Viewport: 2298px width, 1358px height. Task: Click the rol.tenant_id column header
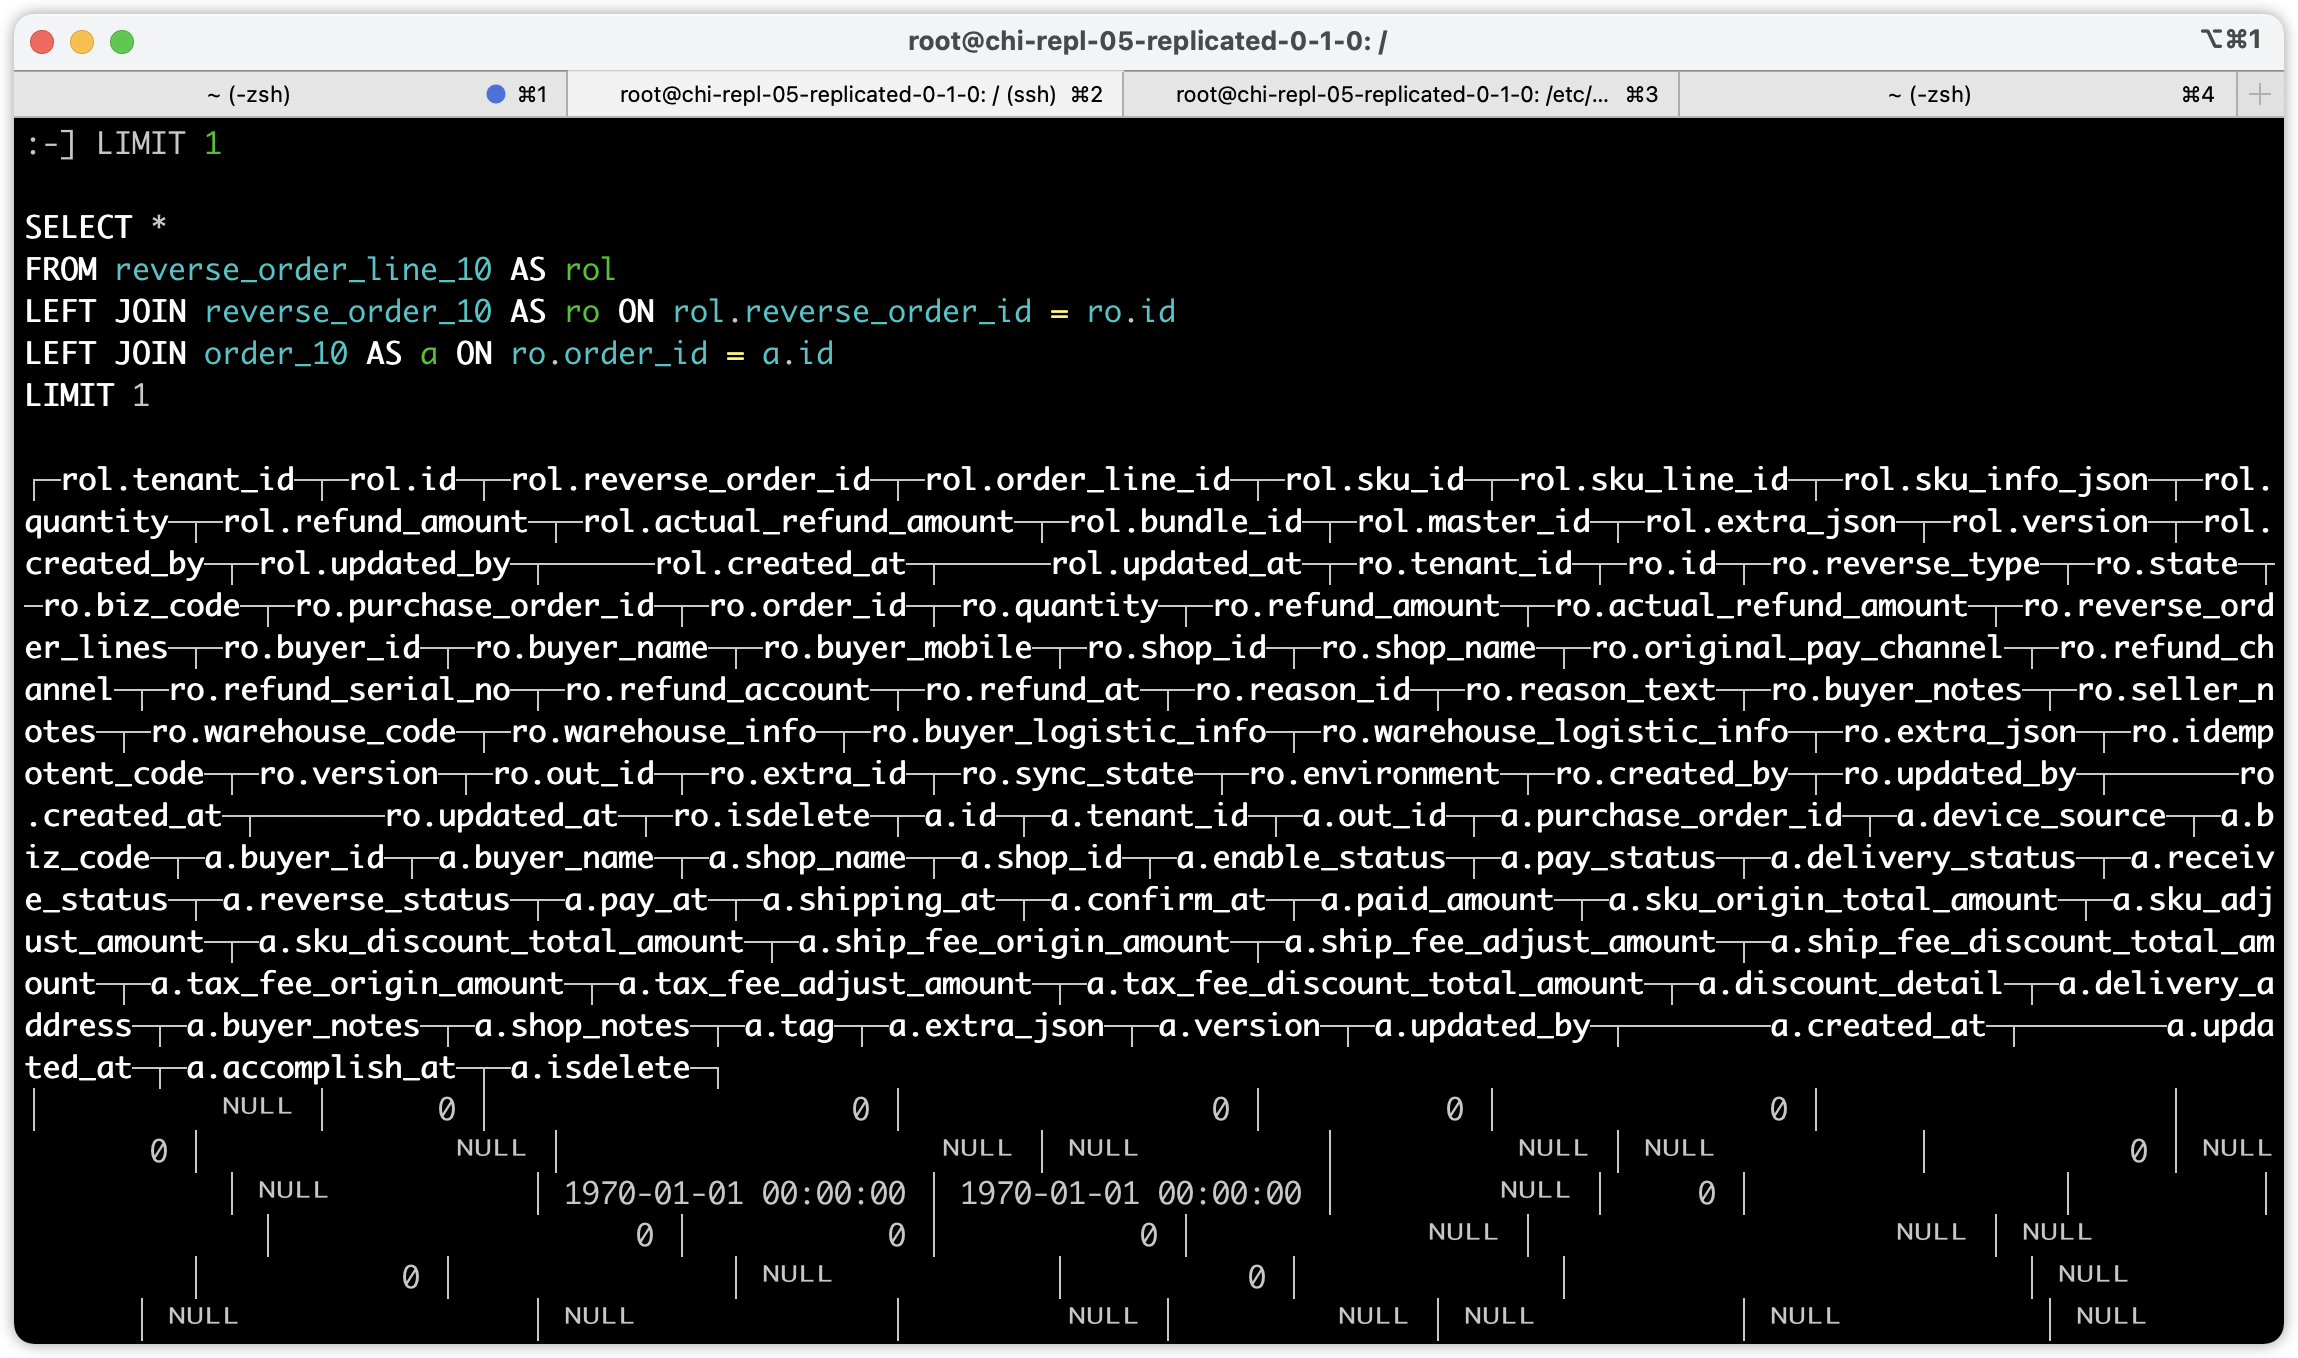point(178,480)
